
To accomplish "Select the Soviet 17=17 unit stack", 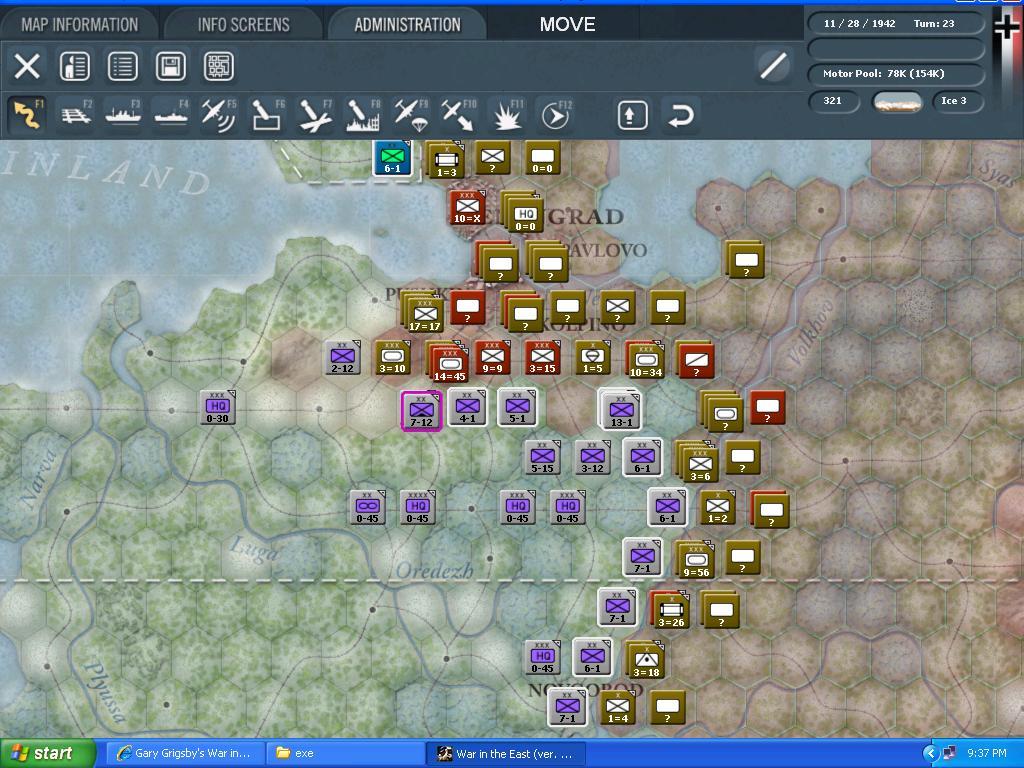I will coord(424,314).
